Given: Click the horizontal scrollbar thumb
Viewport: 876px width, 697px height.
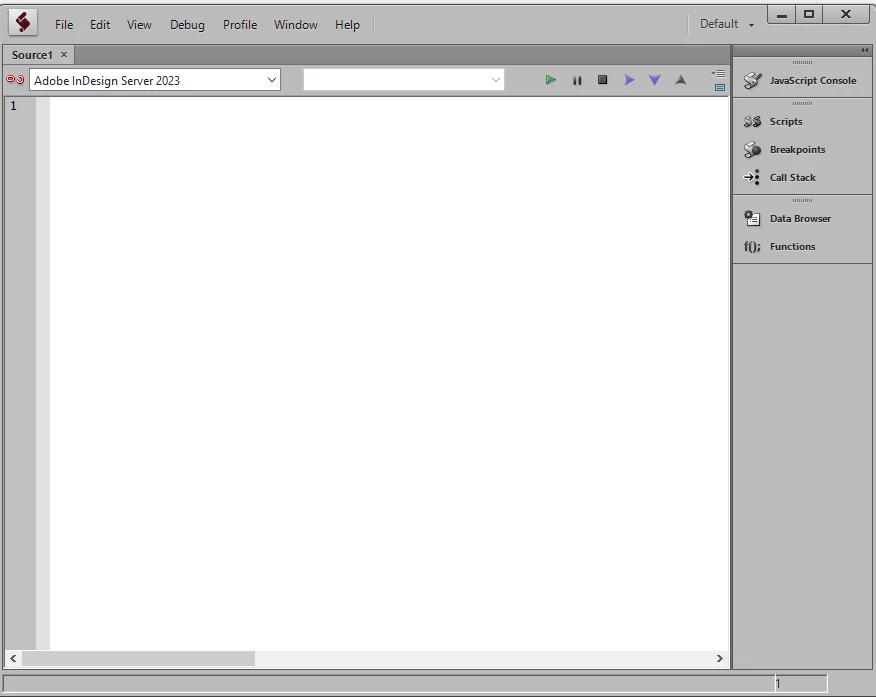Looking at the screenshot, I should coord(139,658).
